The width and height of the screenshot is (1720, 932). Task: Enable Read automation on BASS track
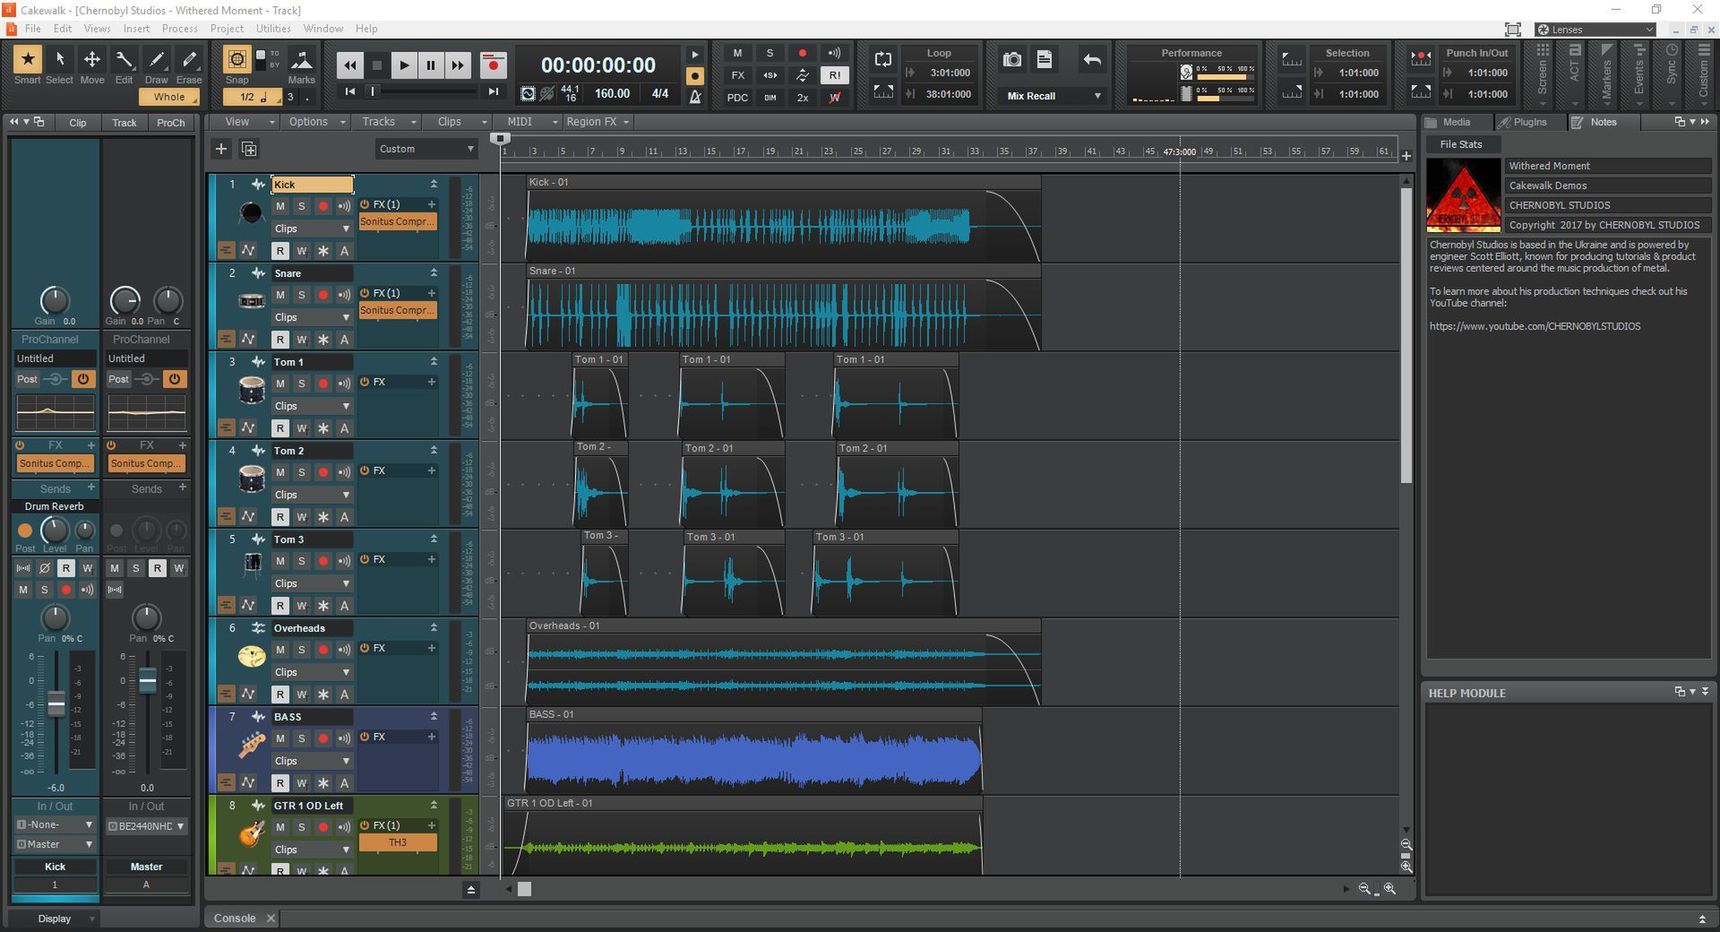[280, 783]
